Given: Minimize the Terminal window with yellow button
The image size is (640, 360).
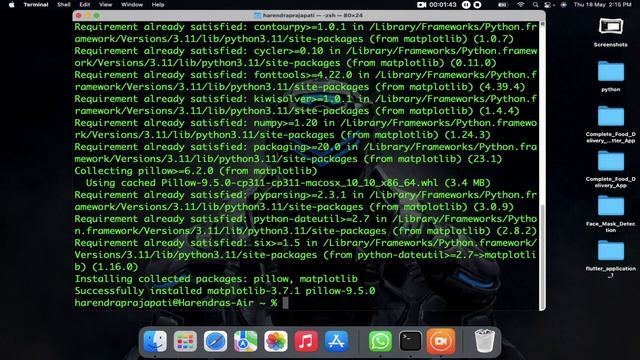Looking at the screenshot, I should pos(87,16).
